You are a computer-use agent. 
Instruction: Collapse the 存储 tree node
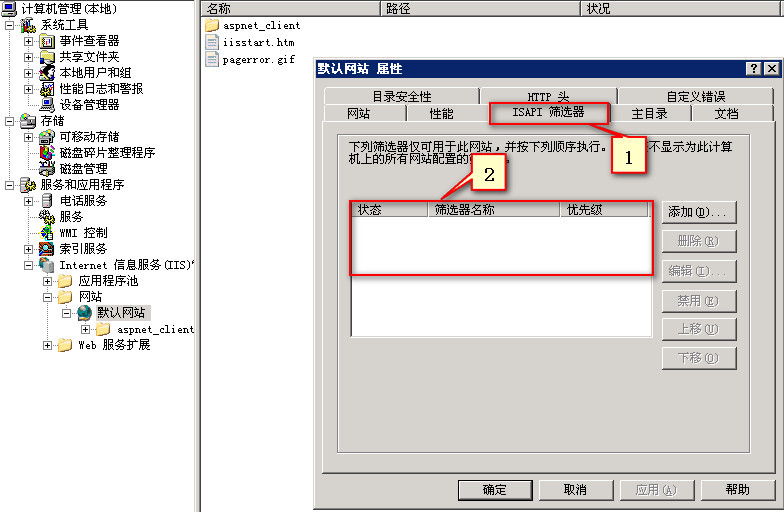point(10,121)
